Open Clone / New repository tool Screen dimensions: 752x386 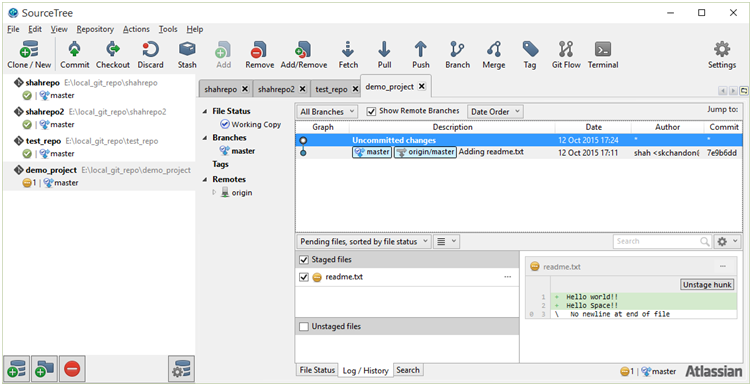click(29, 55)
